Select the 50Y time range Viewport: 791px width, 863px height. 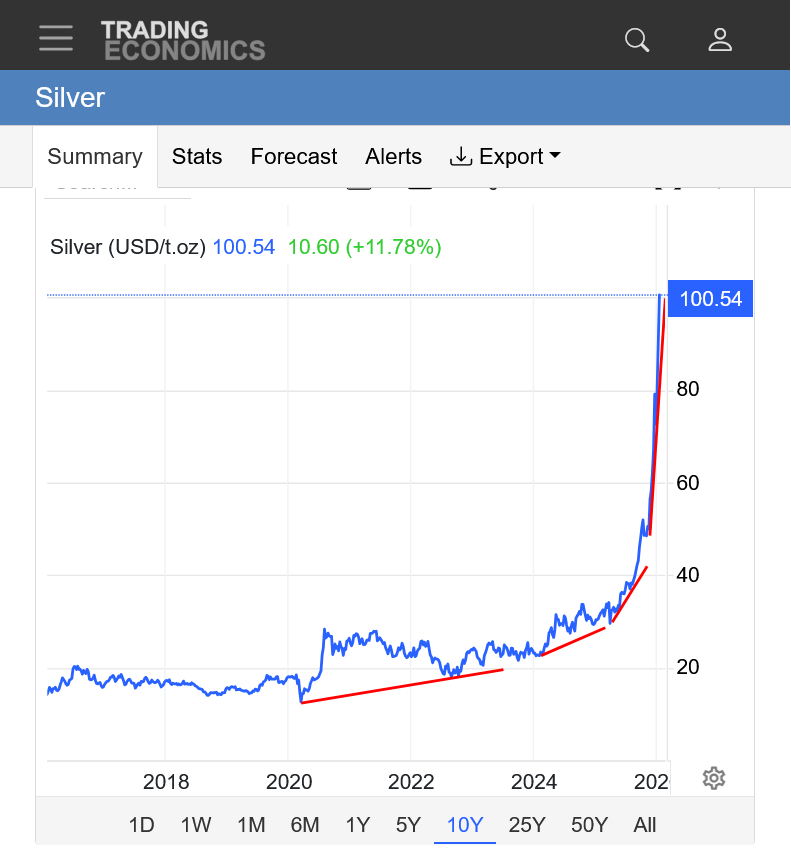pos(589,825)
